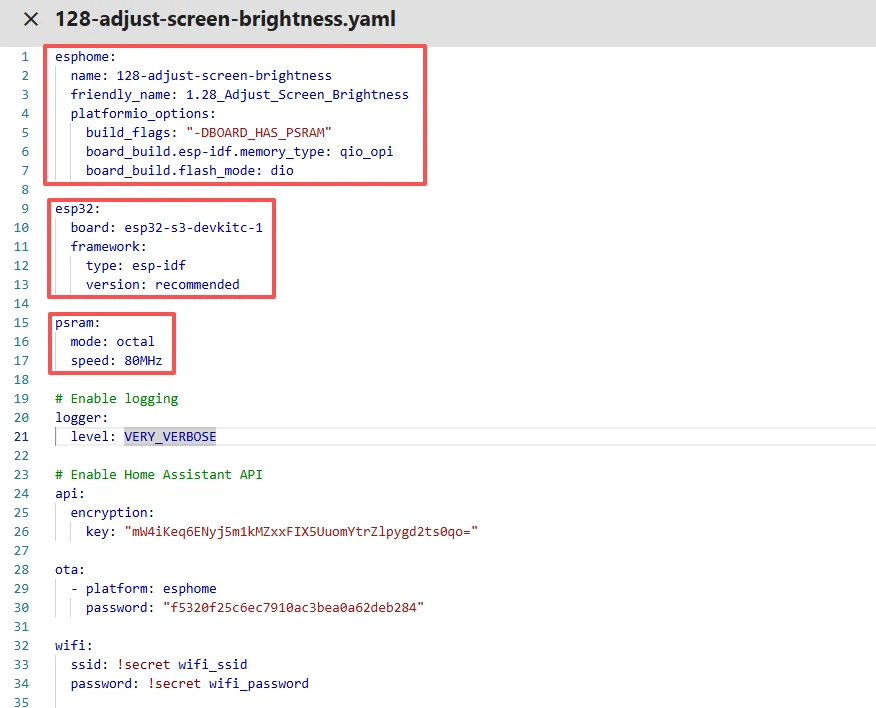Screen dimensions: 876x708
Task: Click the board value esp32-s3-devkitc-1
Action: click(x=194, y=228)
